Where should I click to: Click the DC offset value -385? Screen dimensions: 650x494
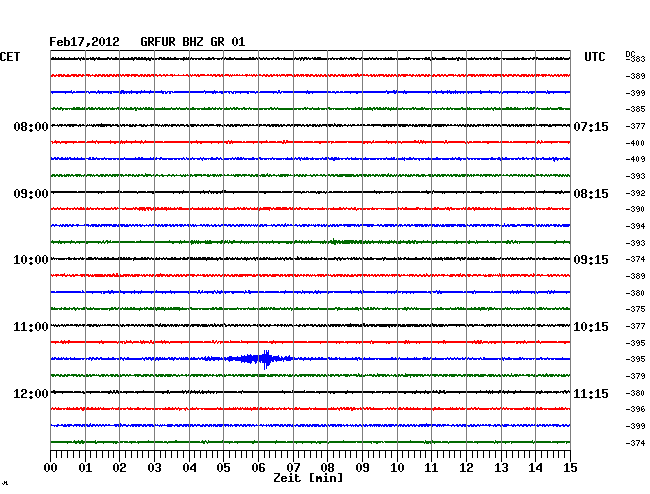point(635,109)
